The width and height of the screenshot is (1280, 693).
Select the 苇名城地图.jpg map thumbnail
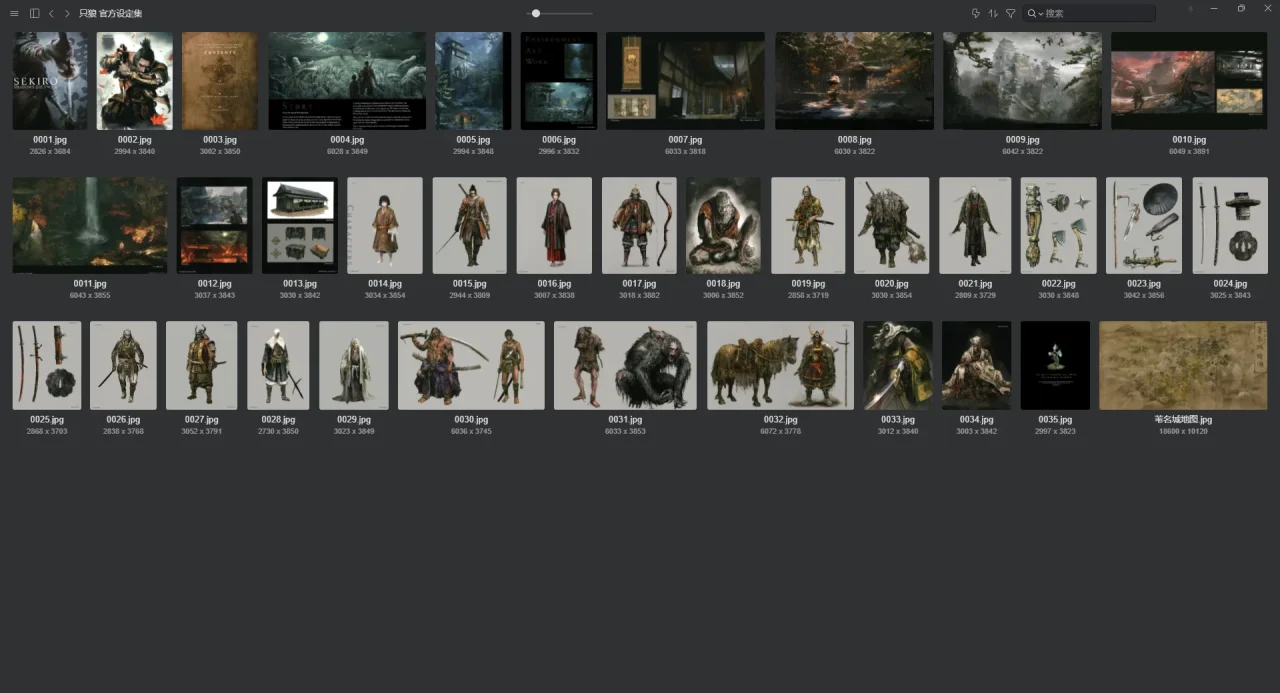click(x=1183, y=365)
